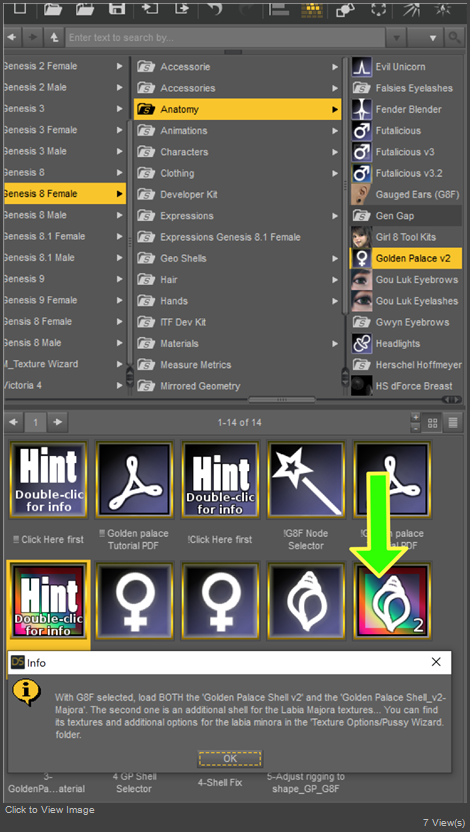Click OK in the Info dialog

tap(230, 759)
